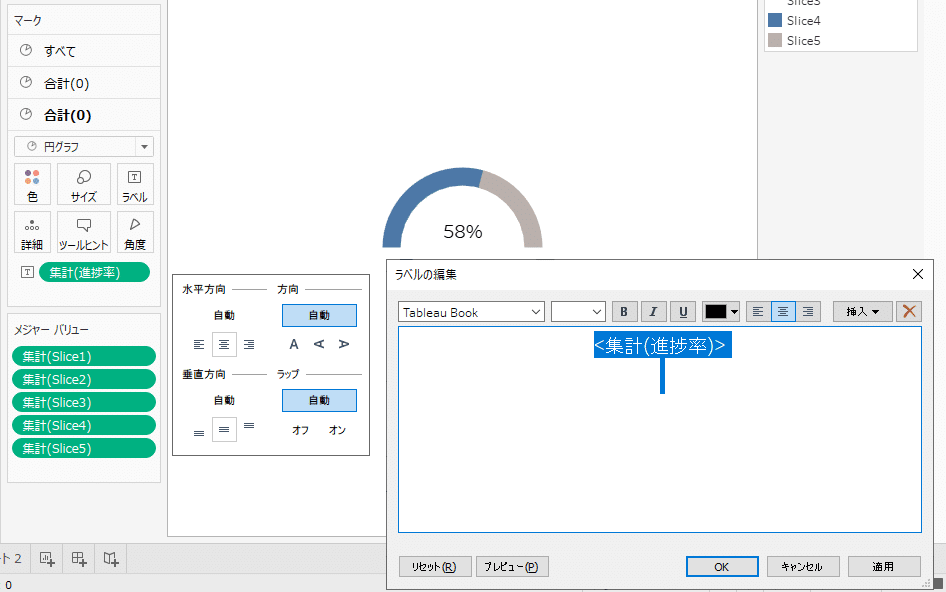This screenshot has width=946, height=592.
Task: Click the キャンセル button
Action: click(803, 567)
